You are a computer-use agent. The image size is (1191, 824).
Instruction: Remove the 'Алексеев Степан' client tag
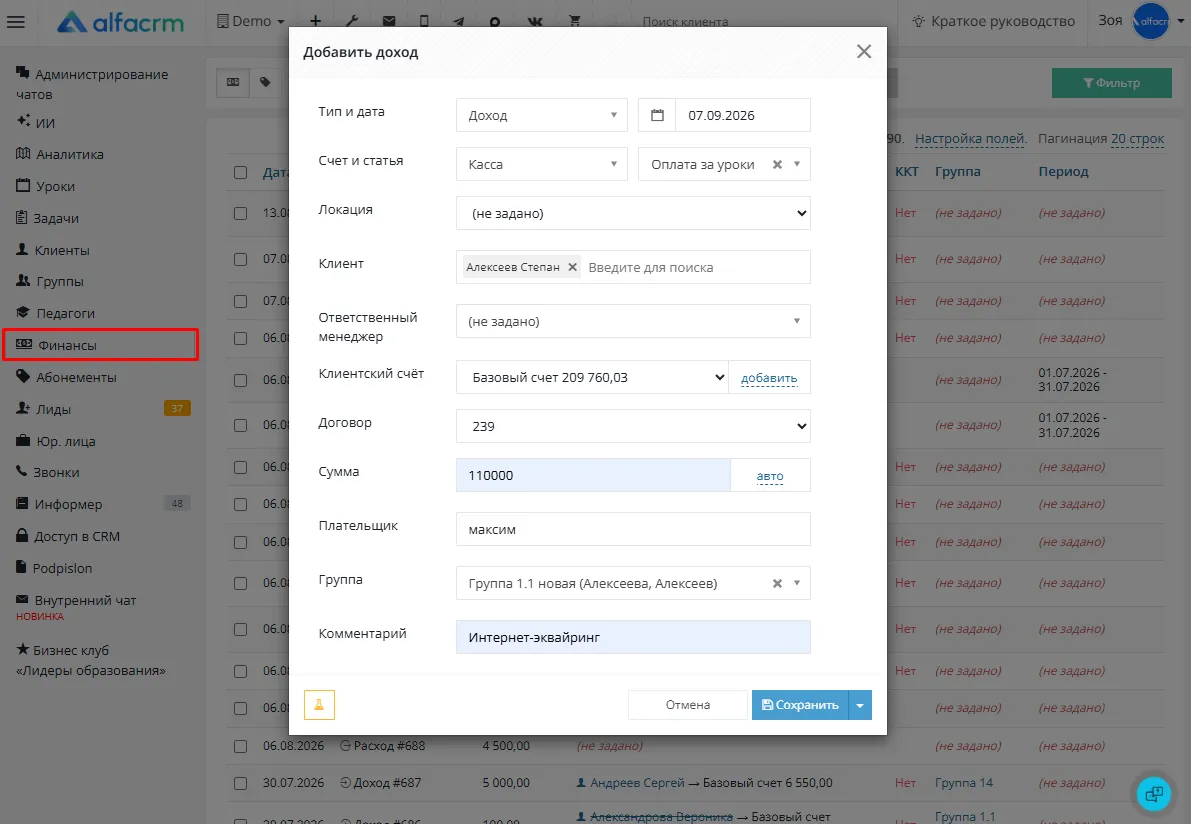pyautogui.click(x=573, y=267)
